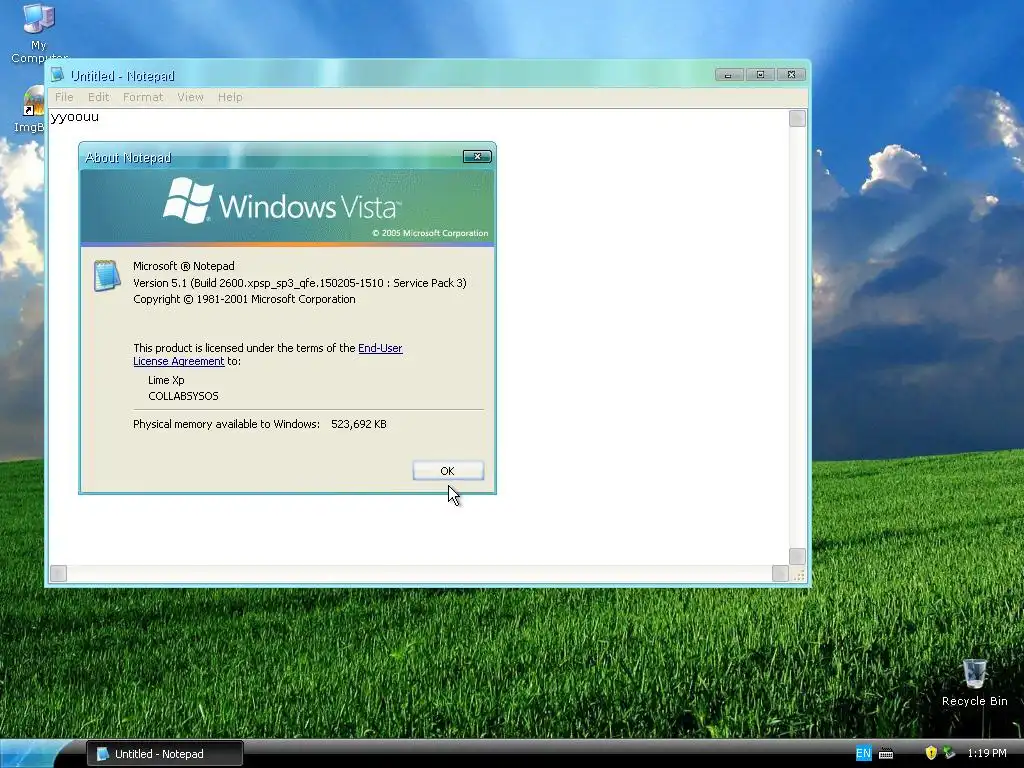
Task: Click the network connection tray icon
Action: click(x=949, y=753)
